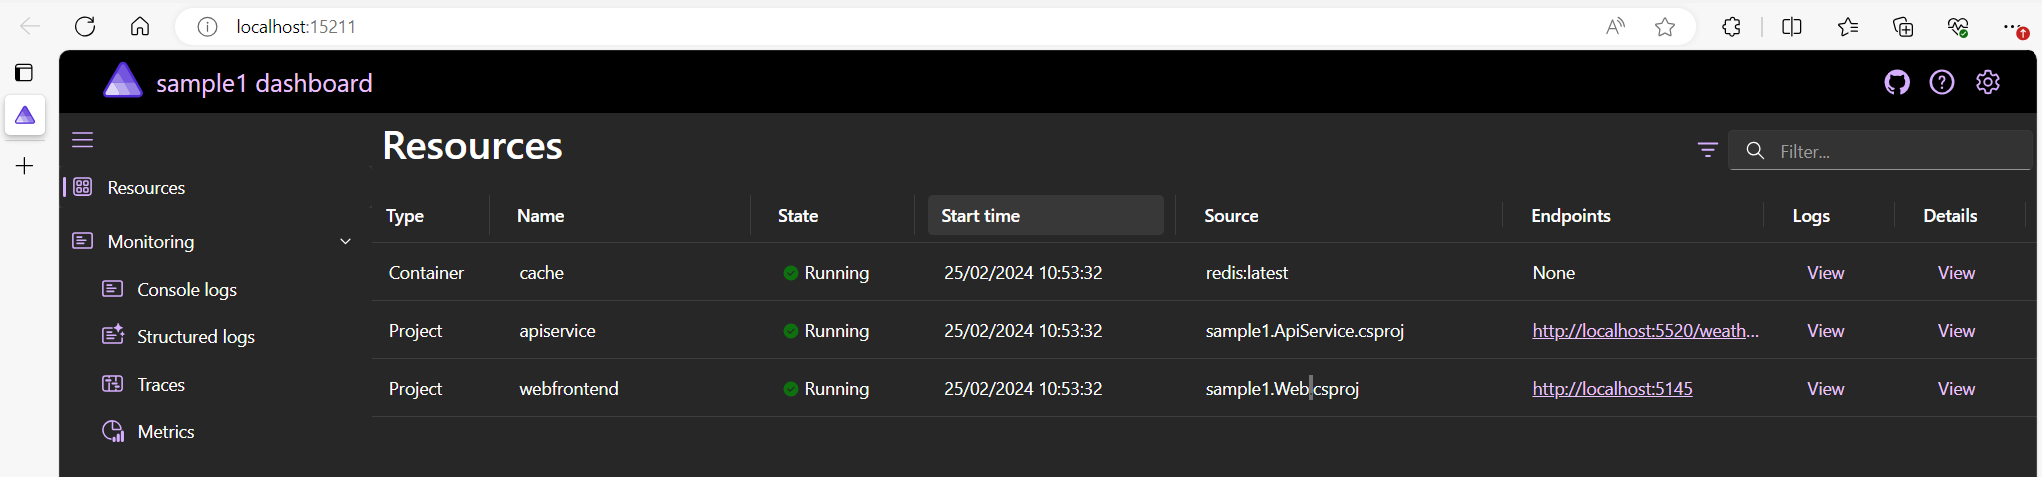Click the resource filter options icon
Image resolution: width=2042 pixels, height=477 pixels.
(x=1707, y=150)
